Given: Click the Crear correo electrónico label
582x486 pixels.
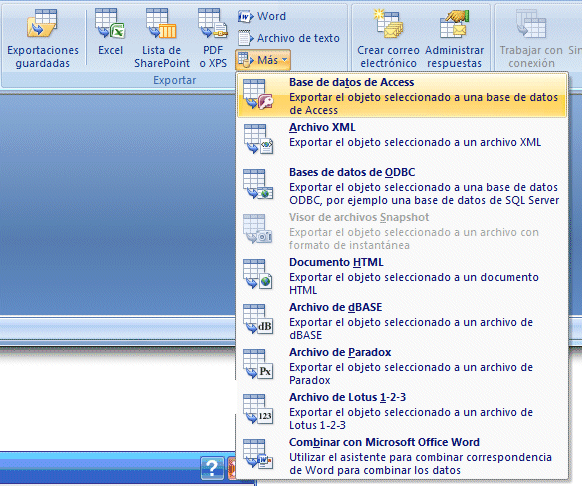Looking at the screenshot, I should 388,57.
